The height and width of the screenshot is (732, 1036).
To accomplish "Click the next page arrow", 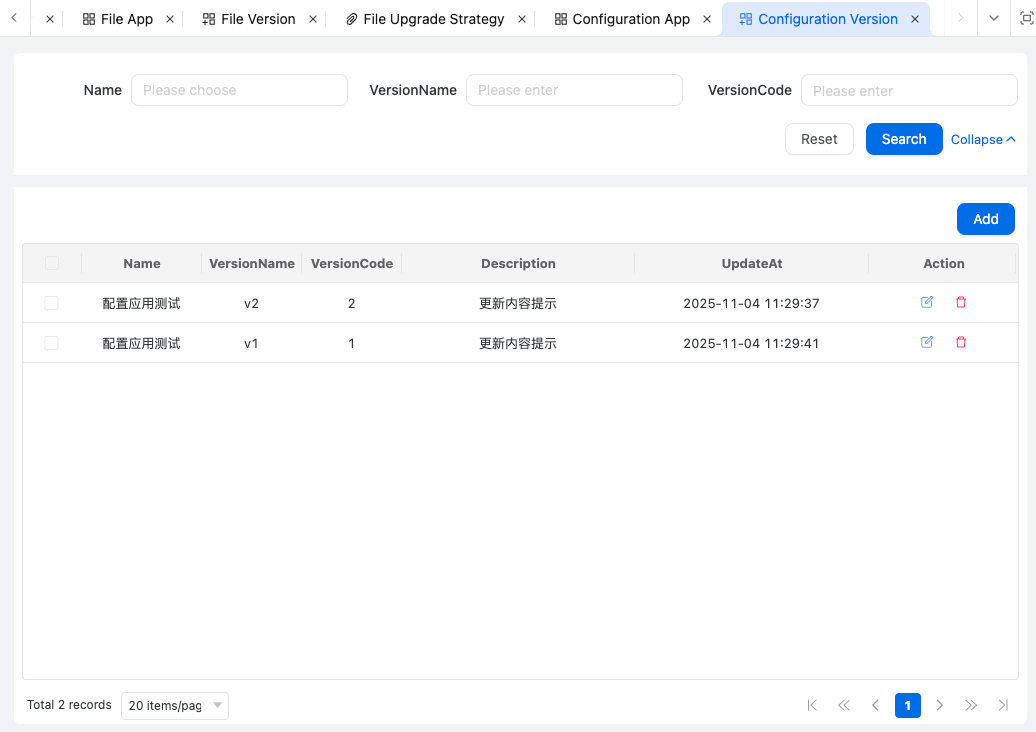I will [x=939, y=705].
